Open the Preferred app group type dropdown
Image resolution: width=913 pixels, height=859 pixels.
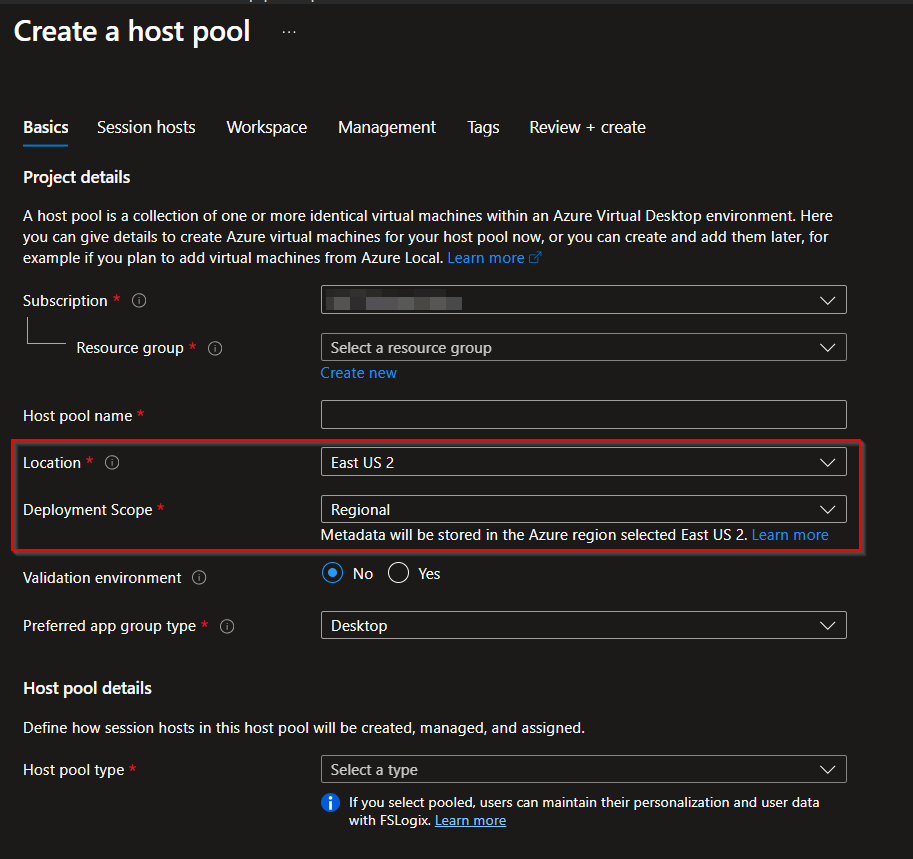pos(583,626)
